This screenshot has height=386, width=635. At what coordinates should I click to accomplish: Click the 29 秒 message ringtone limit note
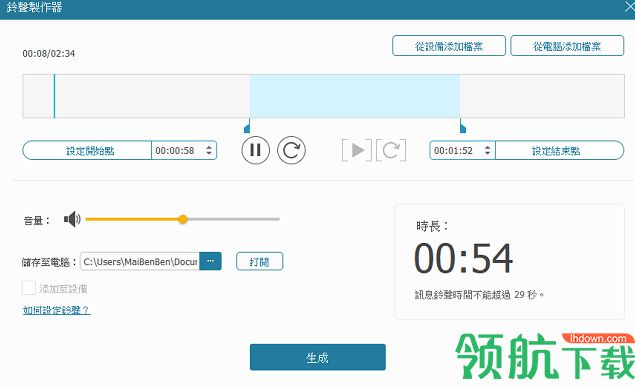(479, 294)
